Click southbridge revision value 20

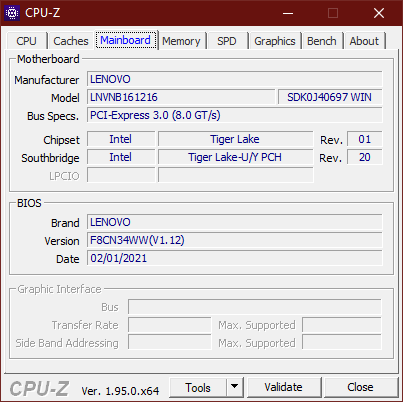click(365, 157)
